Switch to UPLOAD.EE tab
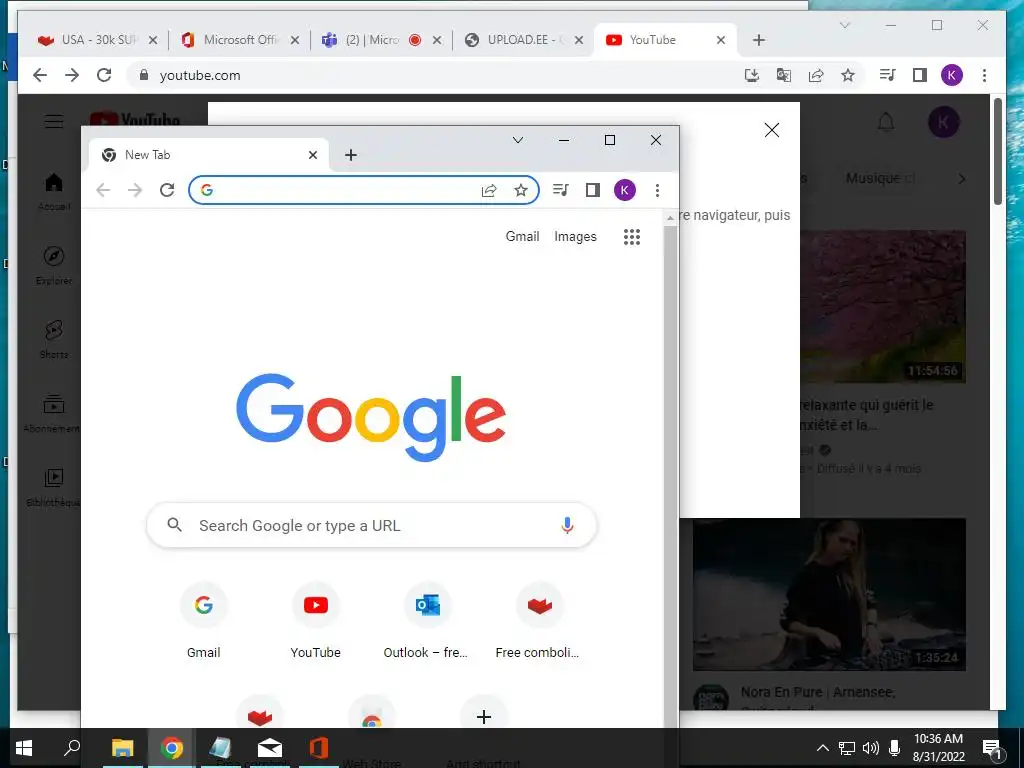The height and width of the screenshot is (768, 1024). coord(523,40)
